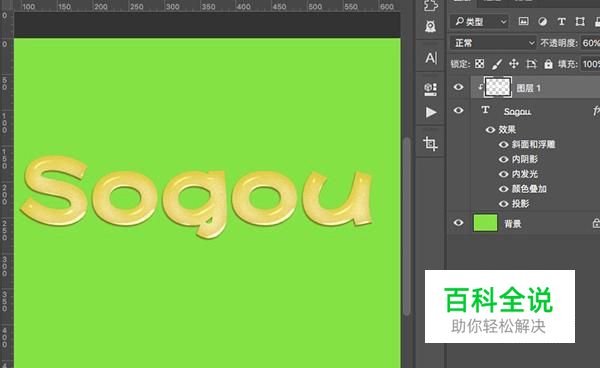Select the 图层 1 layer thumbnail
Screen dimensions: 600x368
(x=497, y=87)
